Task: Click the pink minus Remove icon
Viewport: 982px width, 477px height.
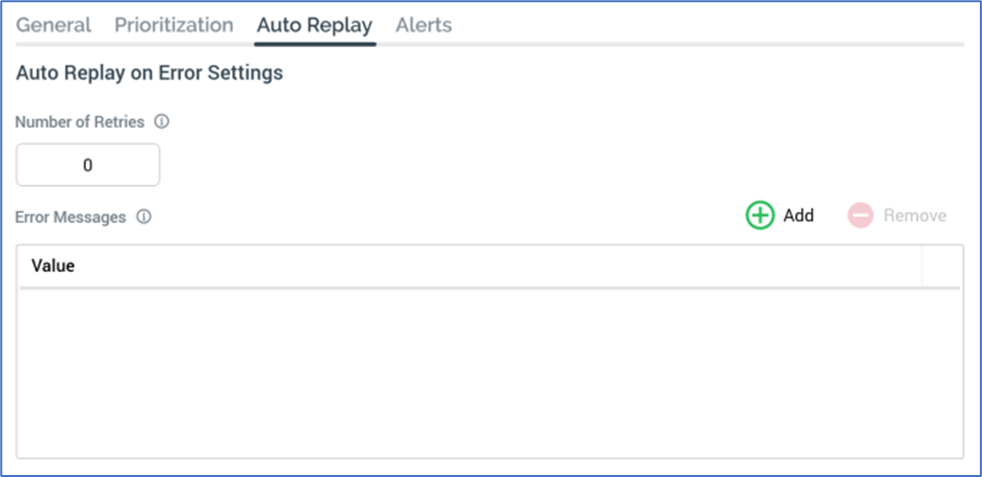Action: pos(860,215)
